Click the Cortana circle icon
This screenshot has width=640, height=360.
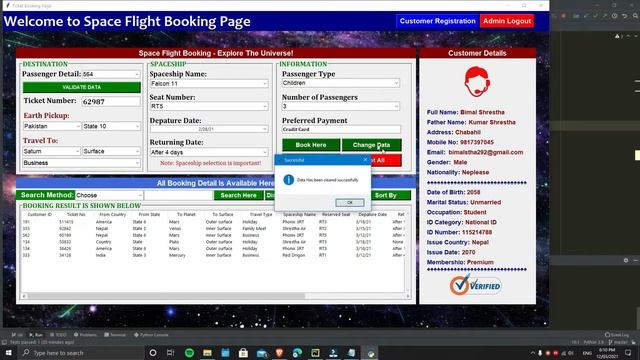(153, 353)
